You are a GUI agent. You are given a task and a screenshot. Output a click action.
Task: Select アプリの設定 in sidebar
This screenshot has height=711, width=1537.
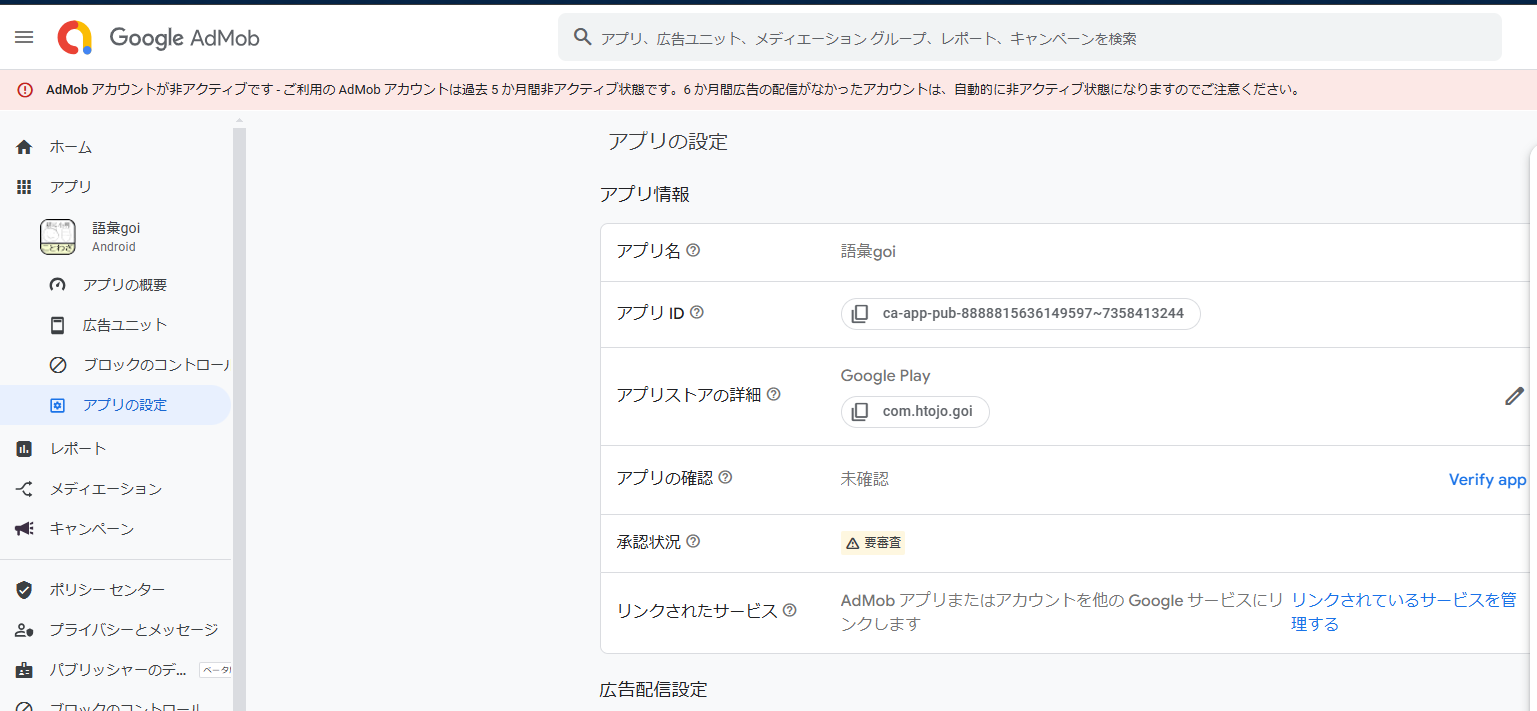click(x=116, y=405)
